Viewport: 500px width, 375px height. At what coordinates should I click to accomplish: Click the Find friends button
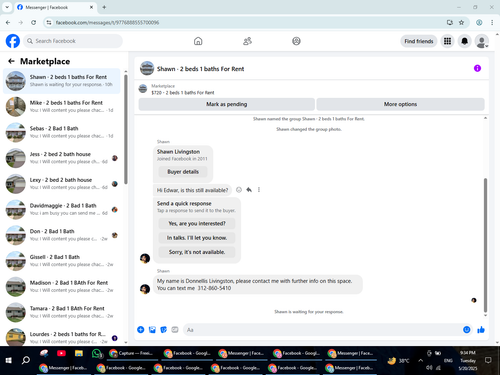point(419,41)
